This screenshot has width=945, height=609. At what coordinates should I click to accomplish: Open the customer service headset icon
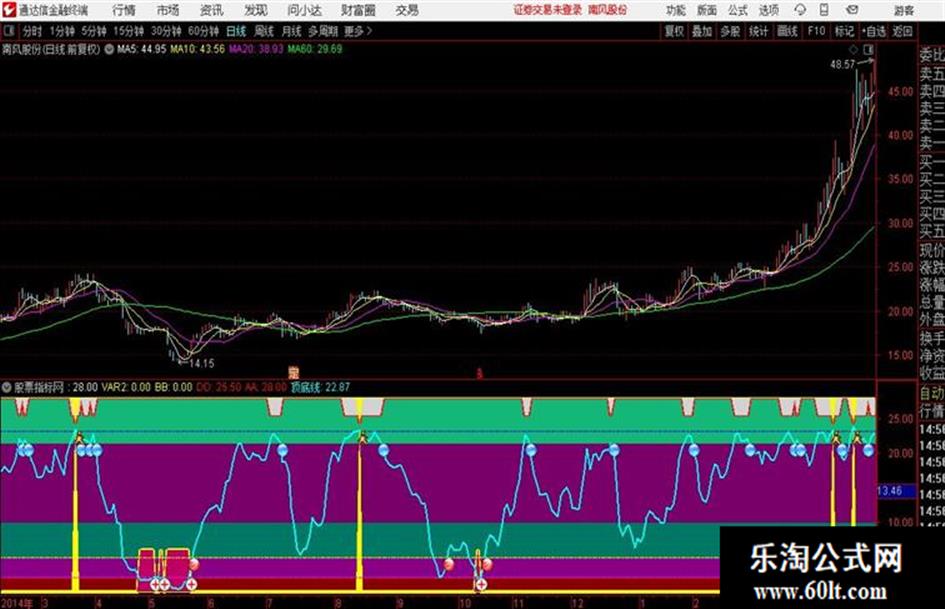click(x=800, y=10)
